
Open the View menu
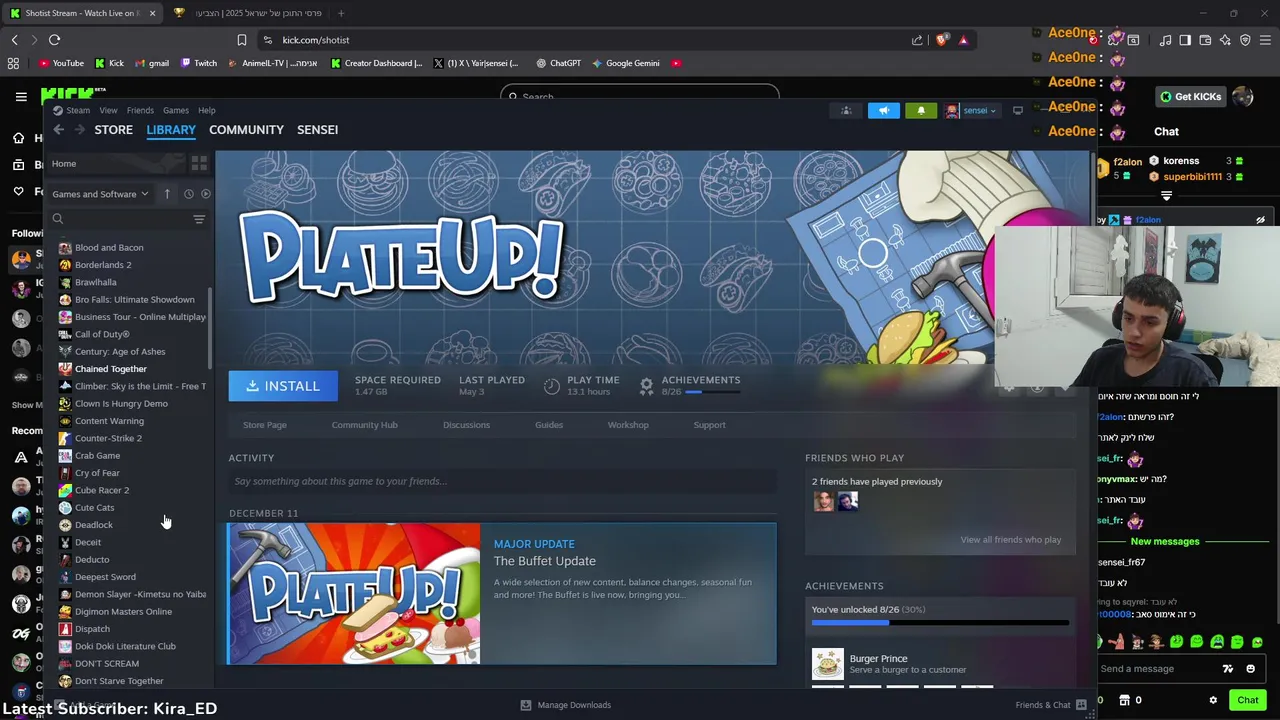pyautogui.click(x=108, y=110)
